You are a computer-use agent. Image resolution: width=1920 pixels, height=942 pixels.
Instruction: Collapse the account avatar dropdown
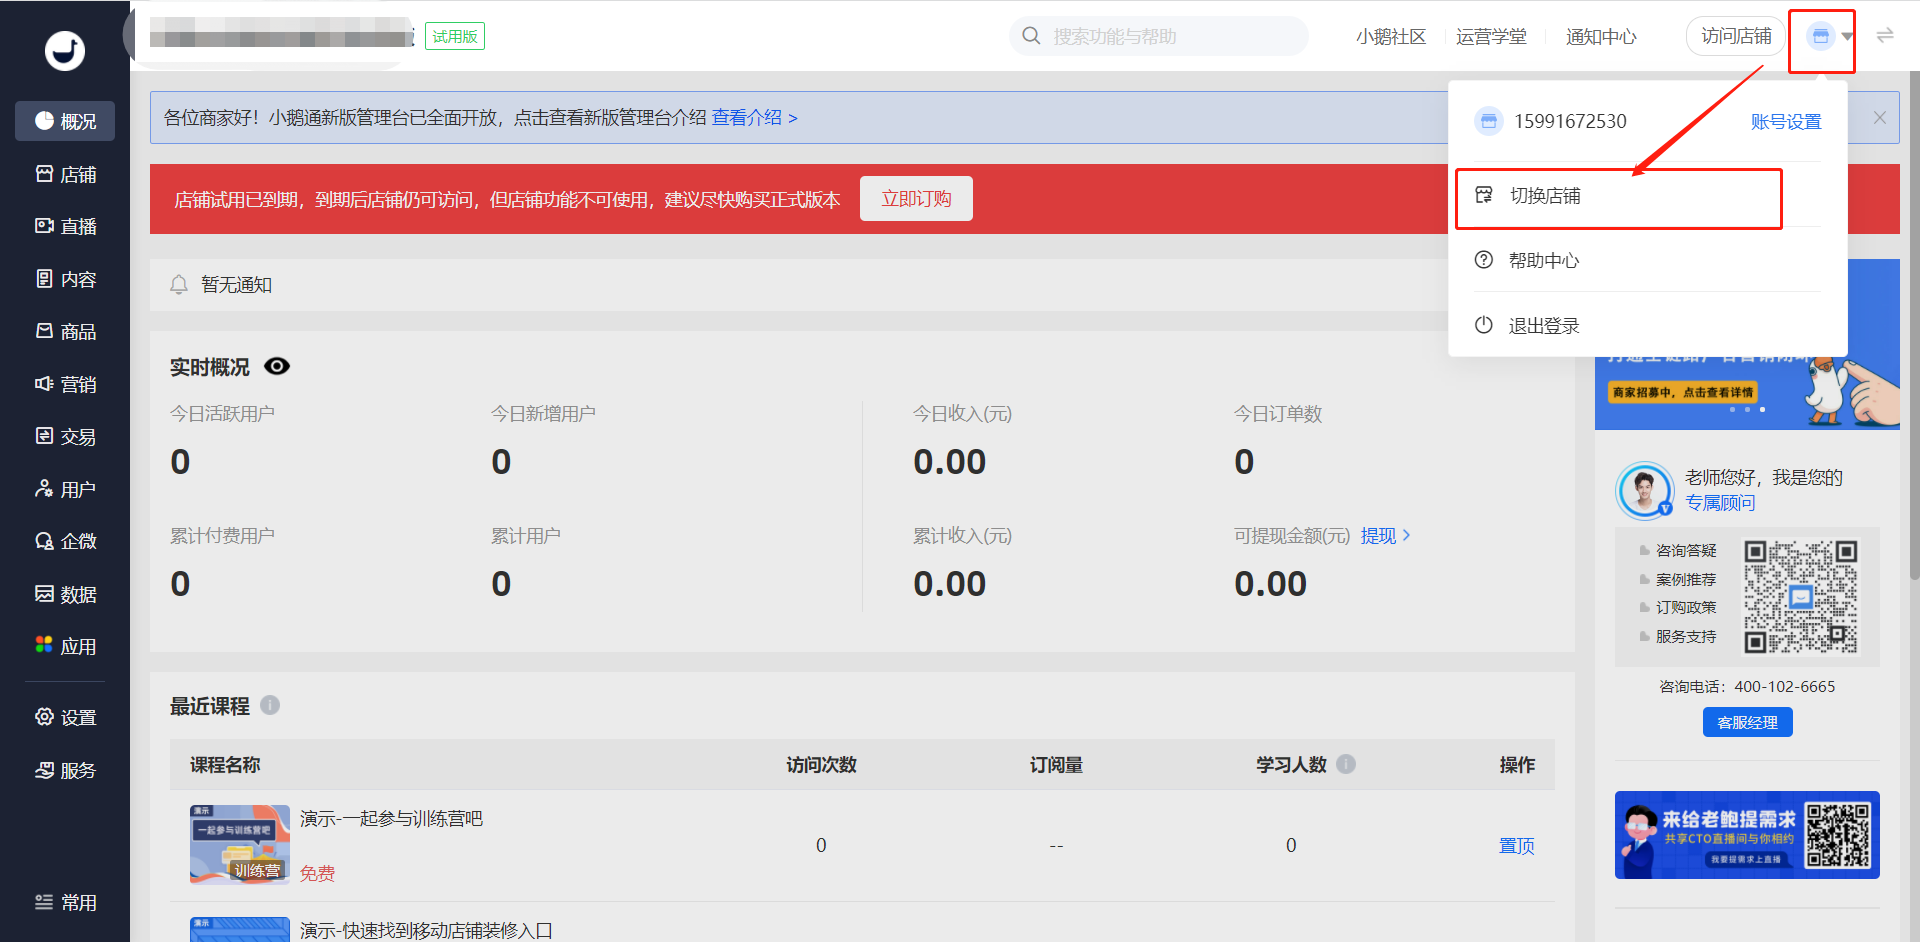tap(1829, 36)
